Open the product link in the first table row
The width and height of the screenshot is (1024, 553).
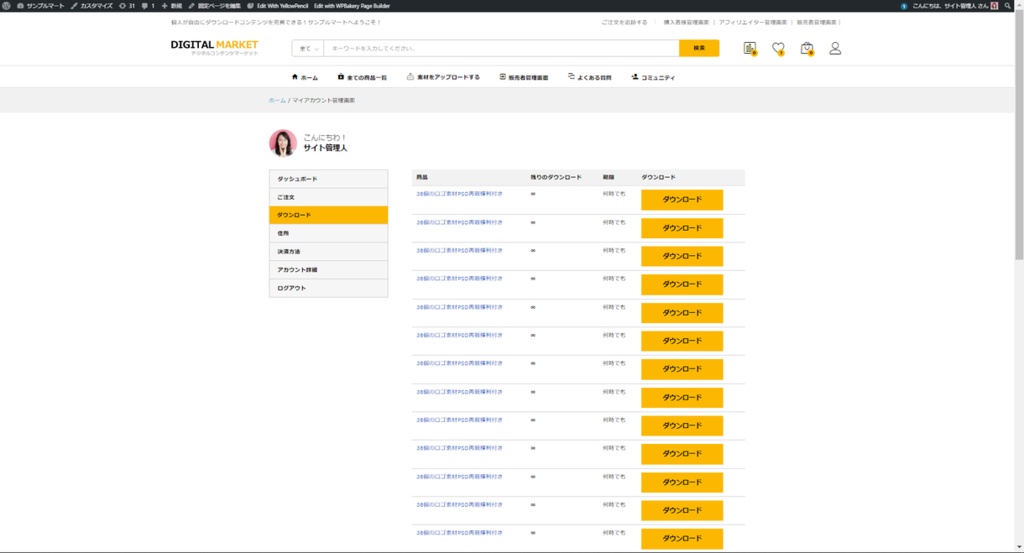[459, 194]
